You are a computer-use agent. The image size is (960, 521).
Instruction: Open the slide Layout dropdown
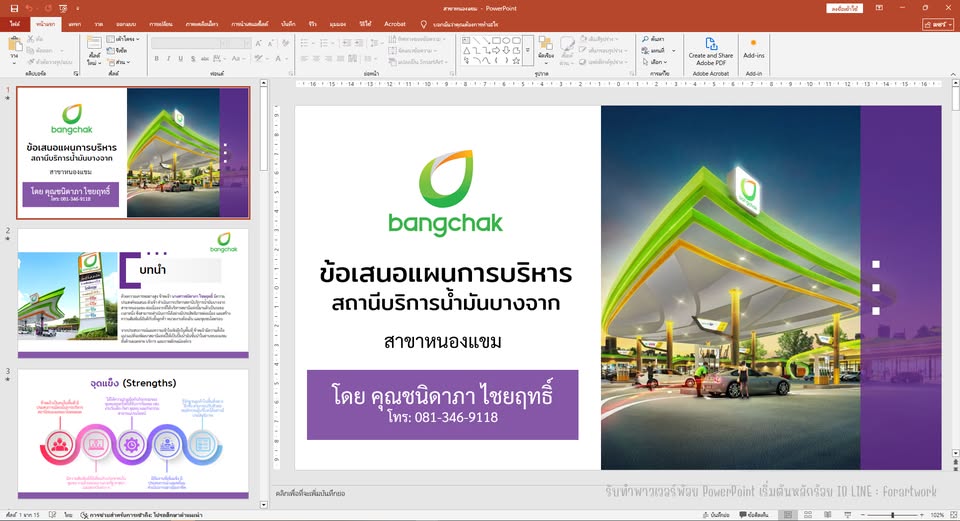(x=123, y=39)
